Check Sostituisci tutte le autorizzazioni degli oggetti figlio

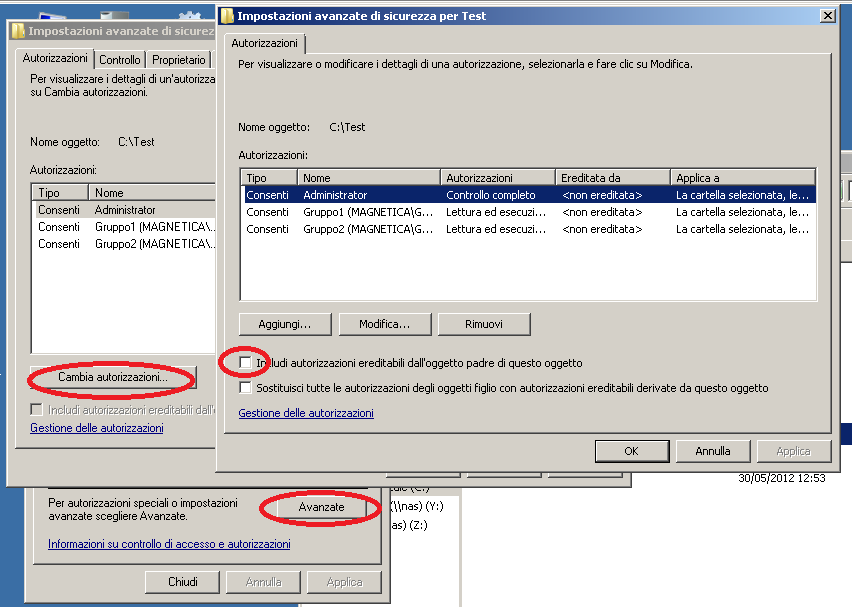point(246,387)
